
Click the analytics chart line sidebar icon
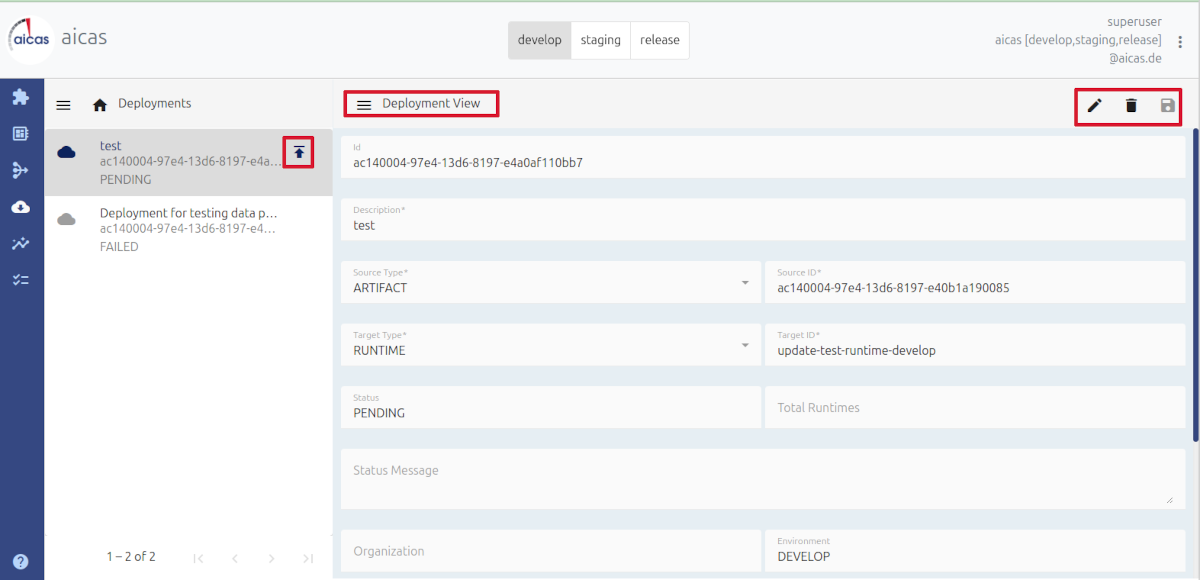[x=20, y=243]
